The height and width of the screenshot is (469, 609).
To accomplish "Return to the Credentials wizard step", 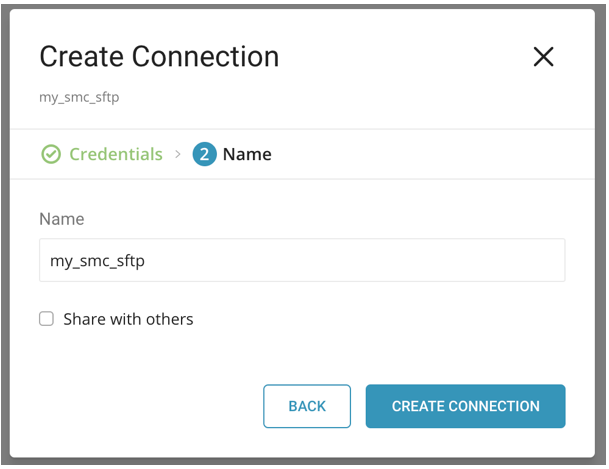I will pos(115,154).
